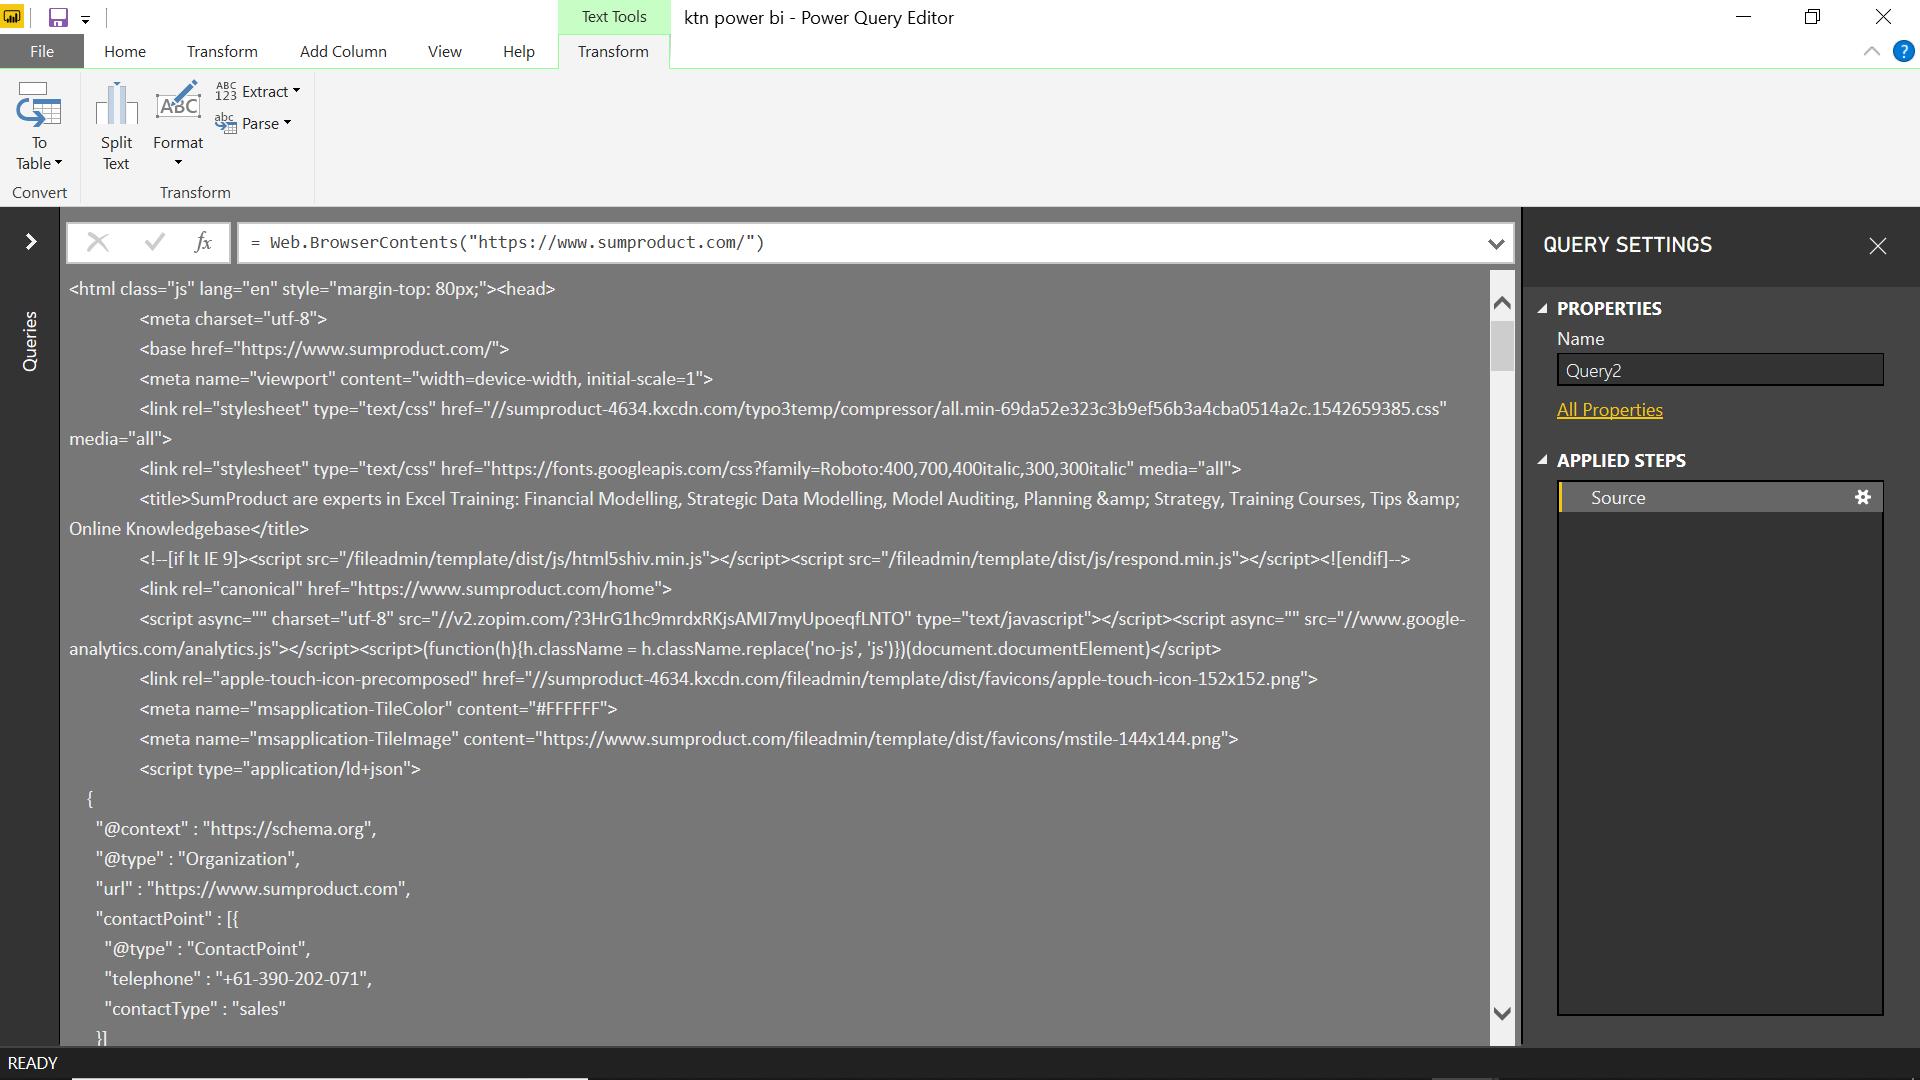Click the '<script type="application/ld+json">' line
This screenshot has height=1080, width=1920.
pos(280,769)
